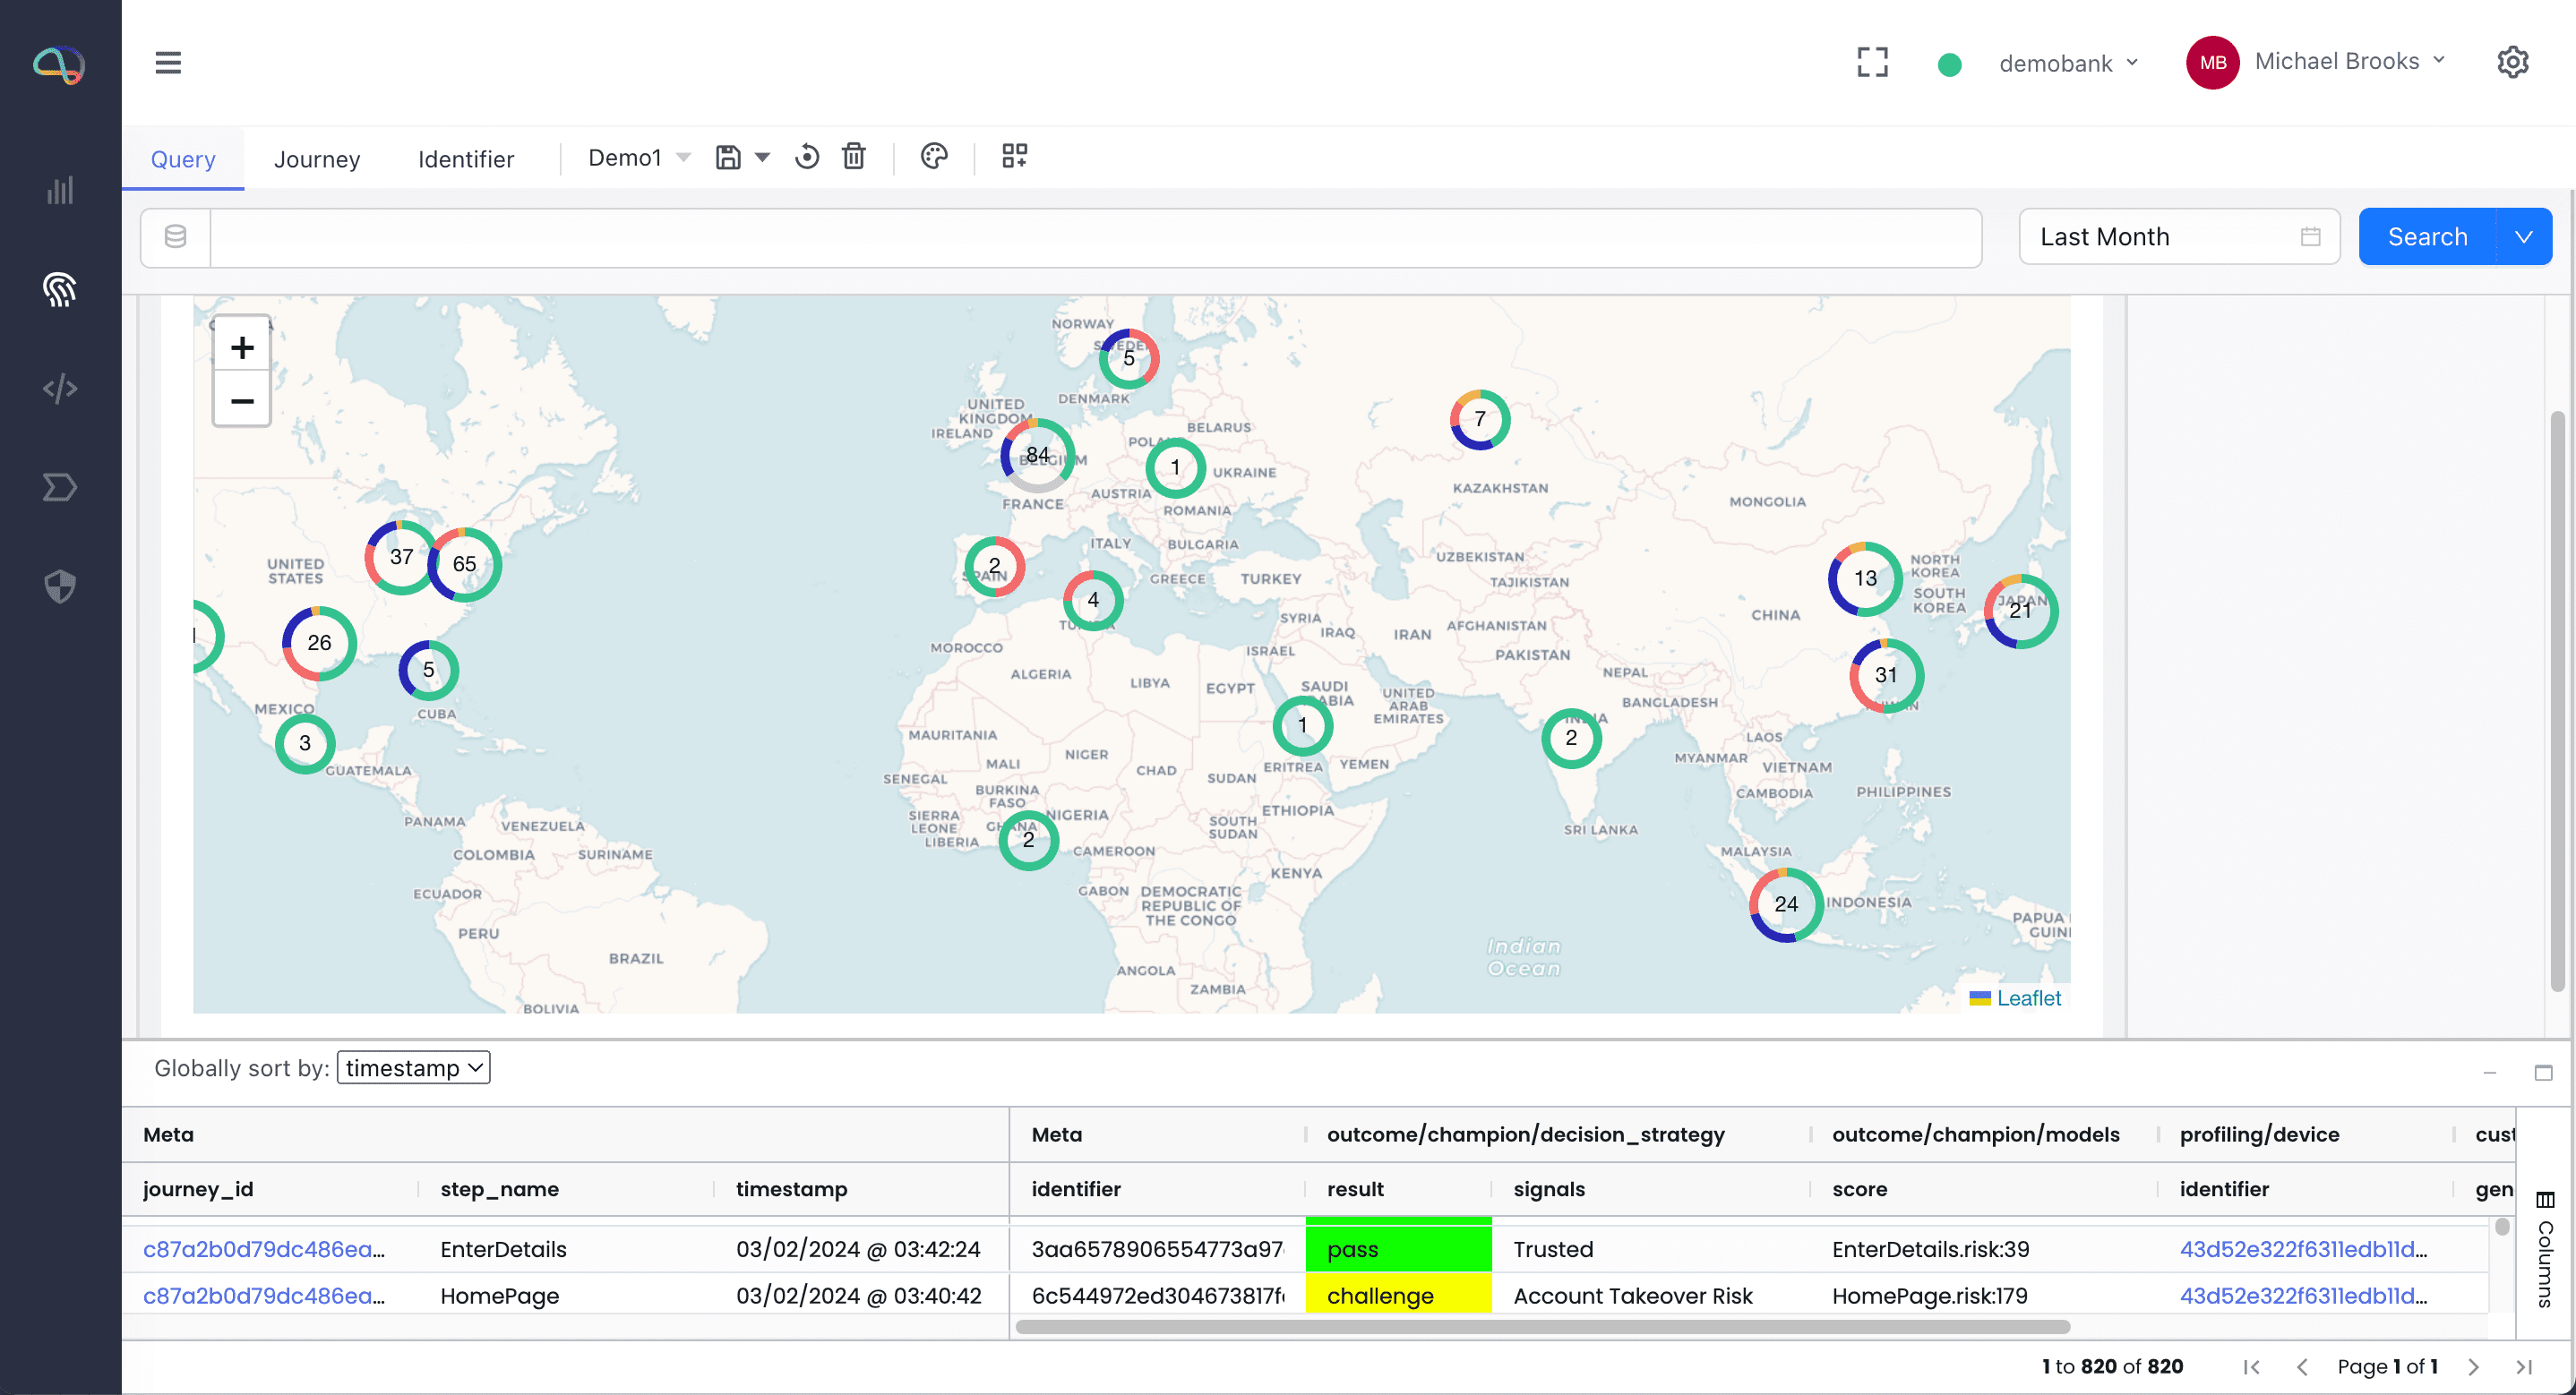Screen dimensions: 2576x1395
Task: Toggle the hamburger menu
Action: [168, 63]
